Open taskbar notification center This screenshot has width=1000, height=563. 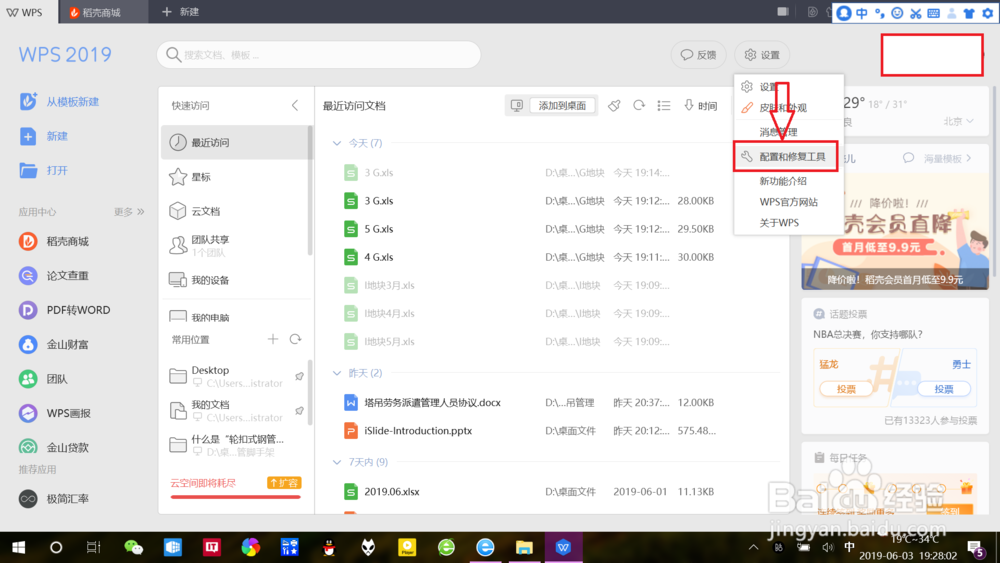pyautogui.click(x=976, y=548)
